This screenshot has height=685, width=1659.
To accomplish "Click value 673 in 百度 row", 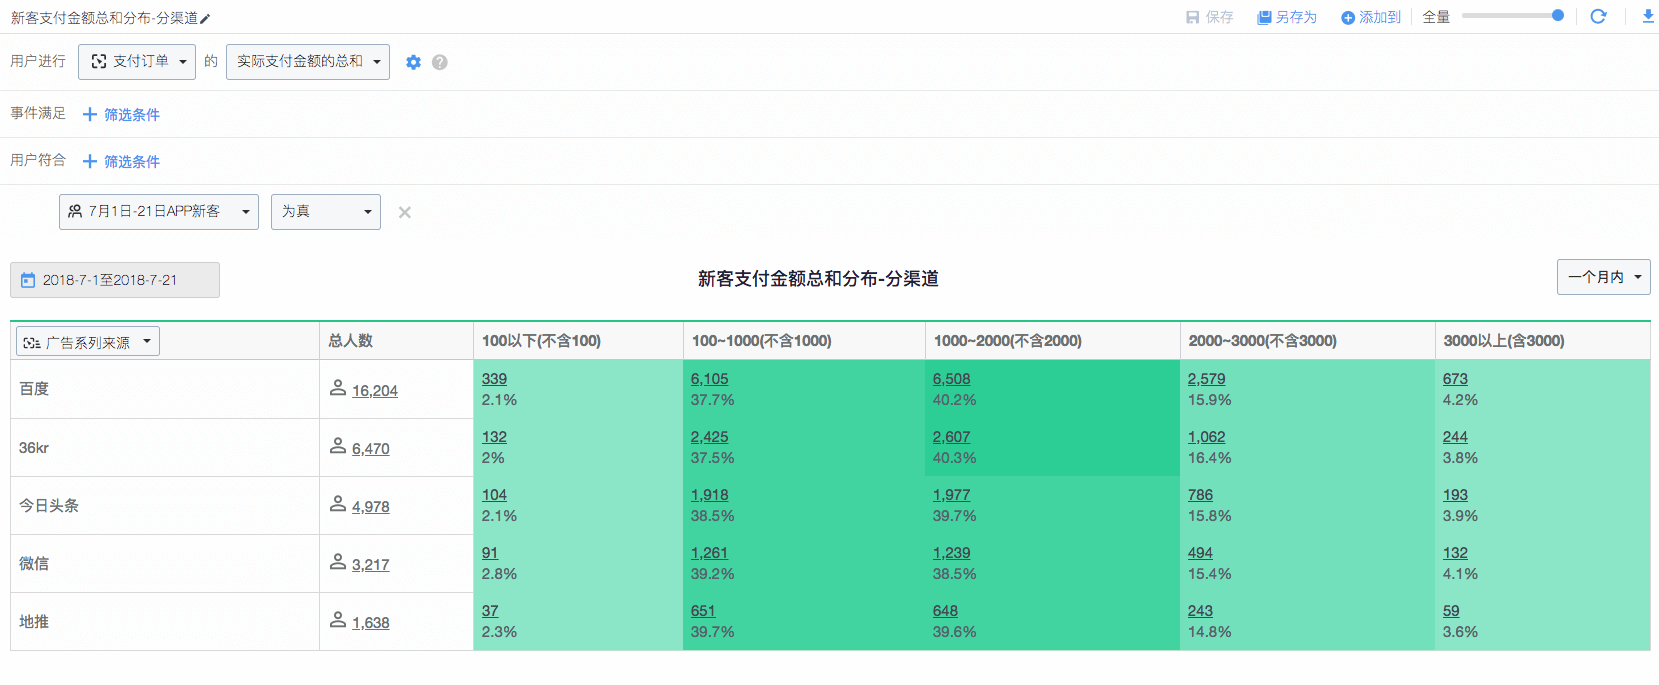I will [x=1456, y=379].
